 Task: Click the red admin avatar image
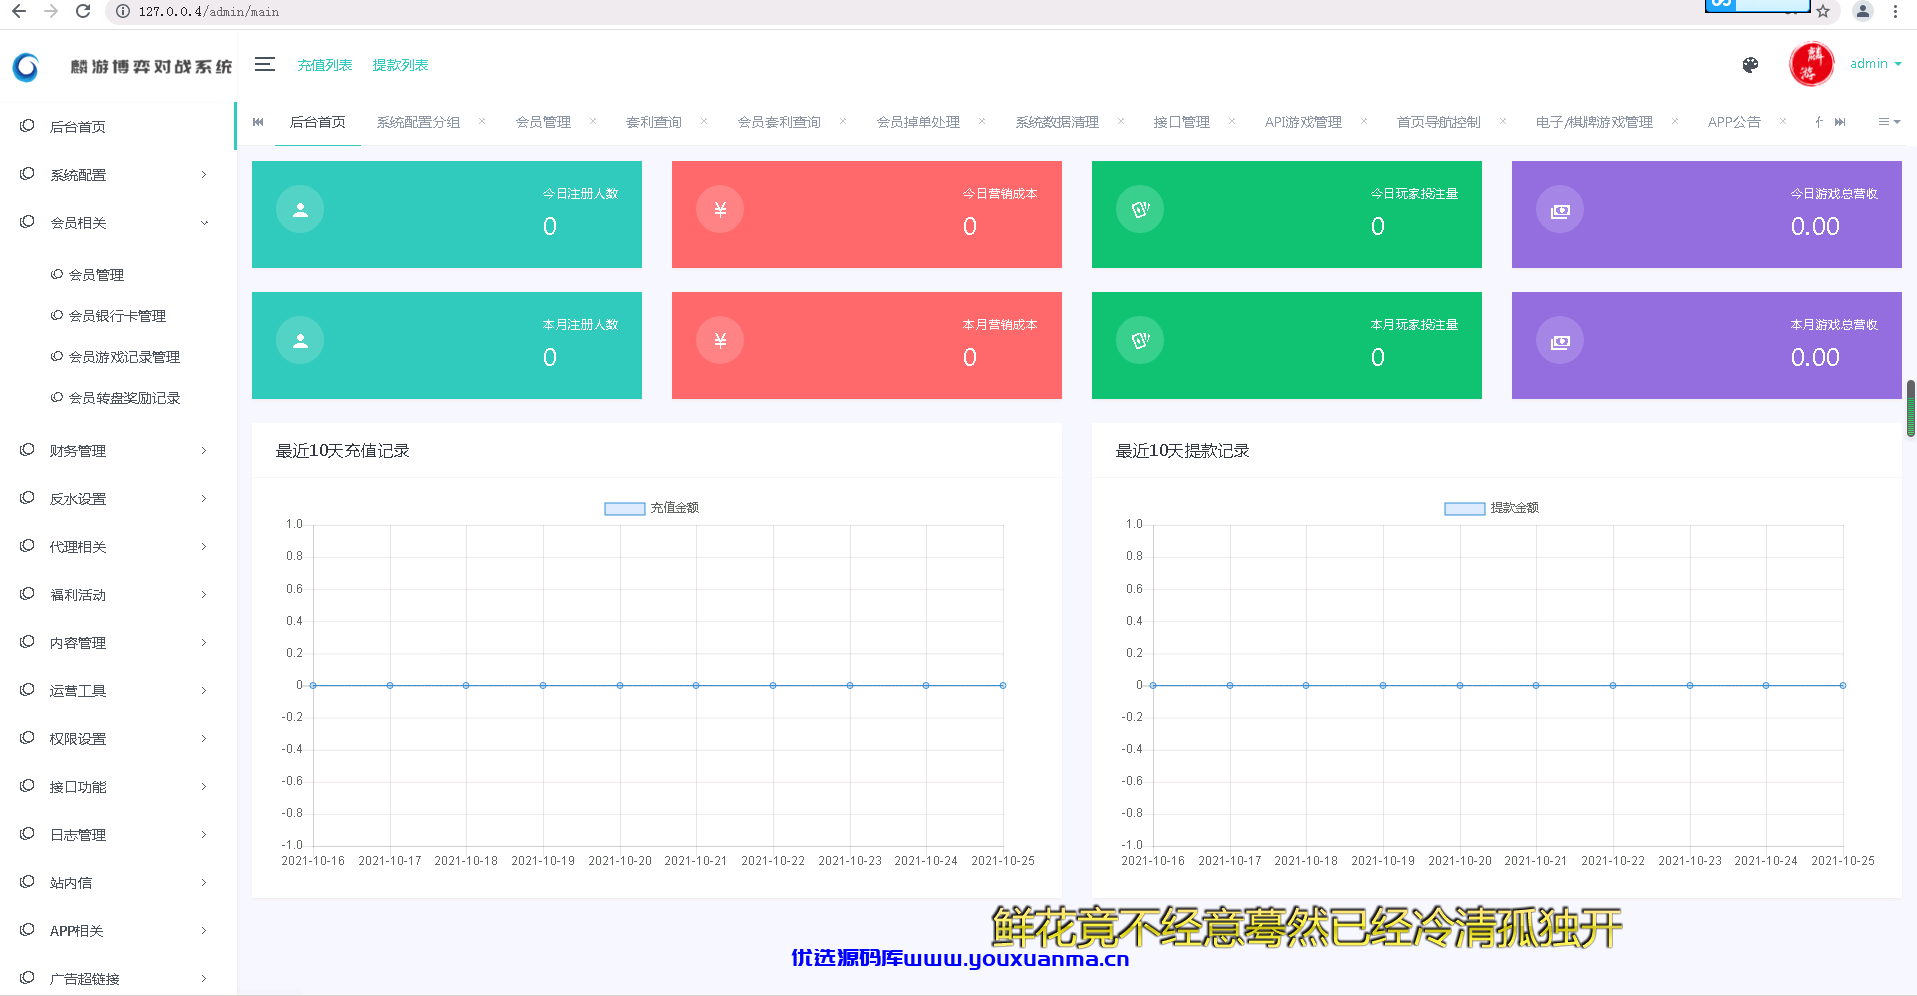pos(1811,64)
